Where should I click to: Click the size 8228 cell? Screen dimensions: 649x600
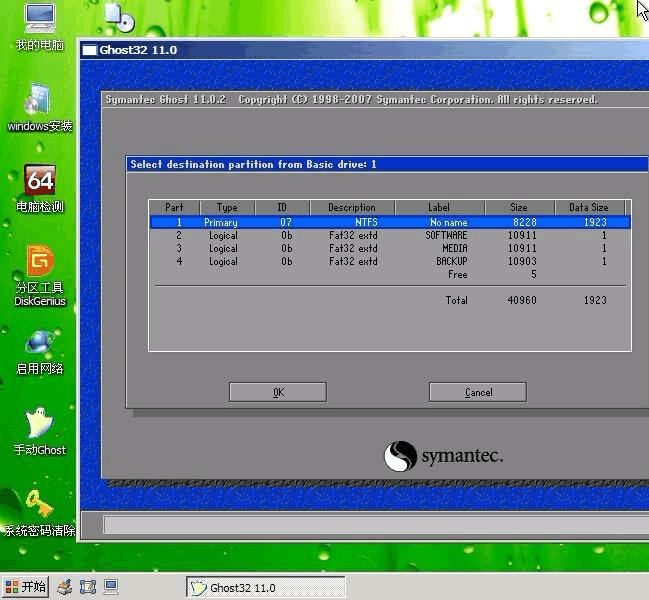pyautogui.click(x=525, y=222)
